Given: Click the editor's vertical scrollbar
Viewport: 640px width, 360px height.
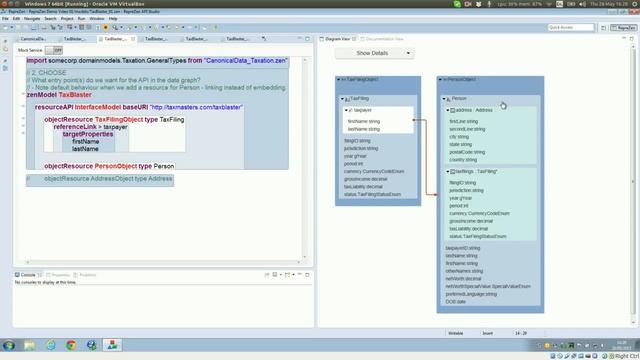Looking at the screenshot, I should coord(305,158).
